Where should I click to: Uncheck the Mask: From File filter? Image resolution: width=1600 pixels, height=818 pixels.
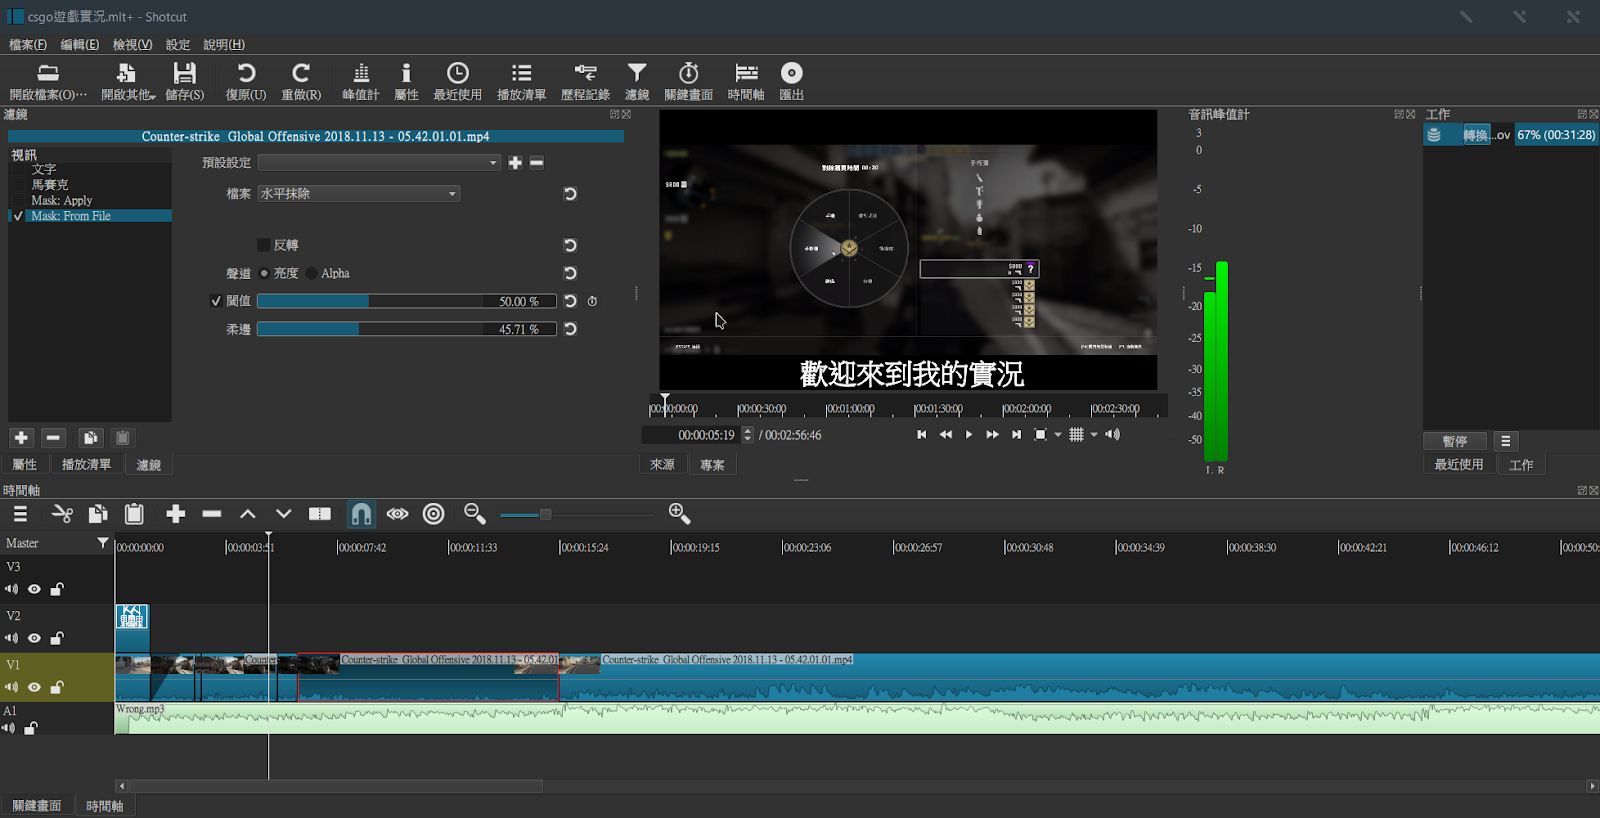click(18, 216)
